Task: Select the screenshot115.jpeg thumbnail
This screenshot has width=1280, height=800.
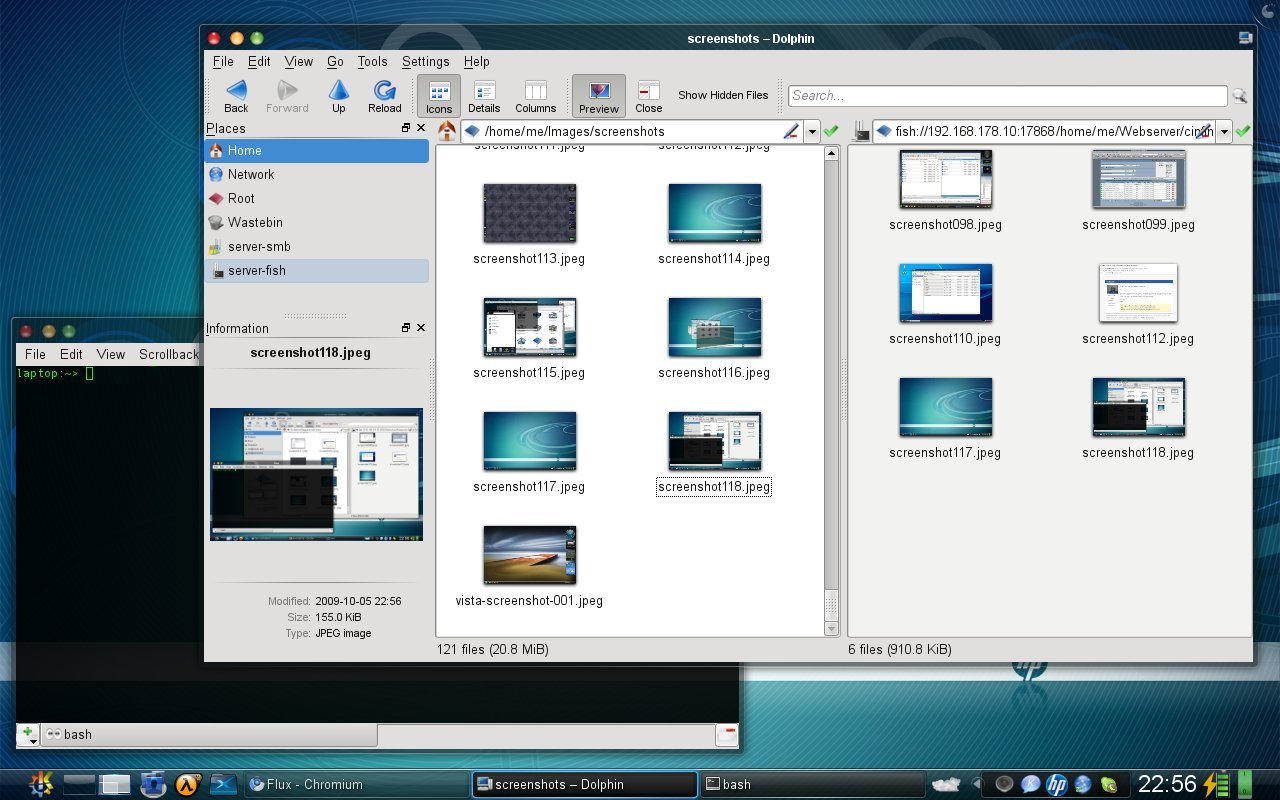Action: coord(529,327)
